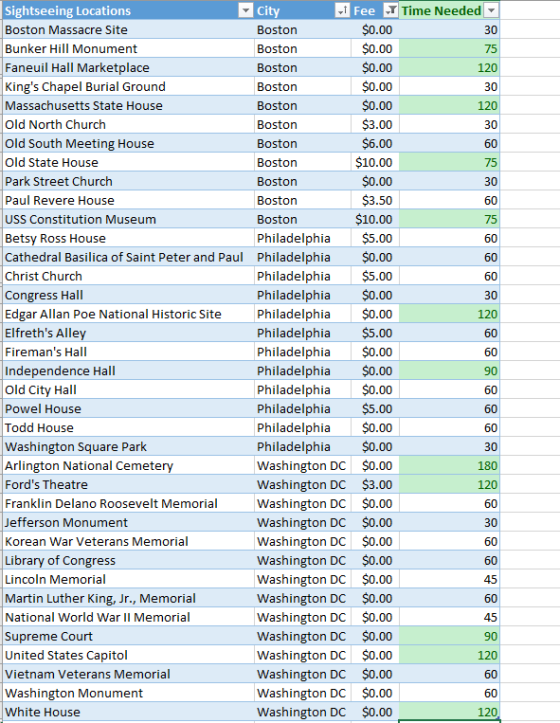Click the Lincoln Memorial cell
560x723 pixels.
(128, 579)
